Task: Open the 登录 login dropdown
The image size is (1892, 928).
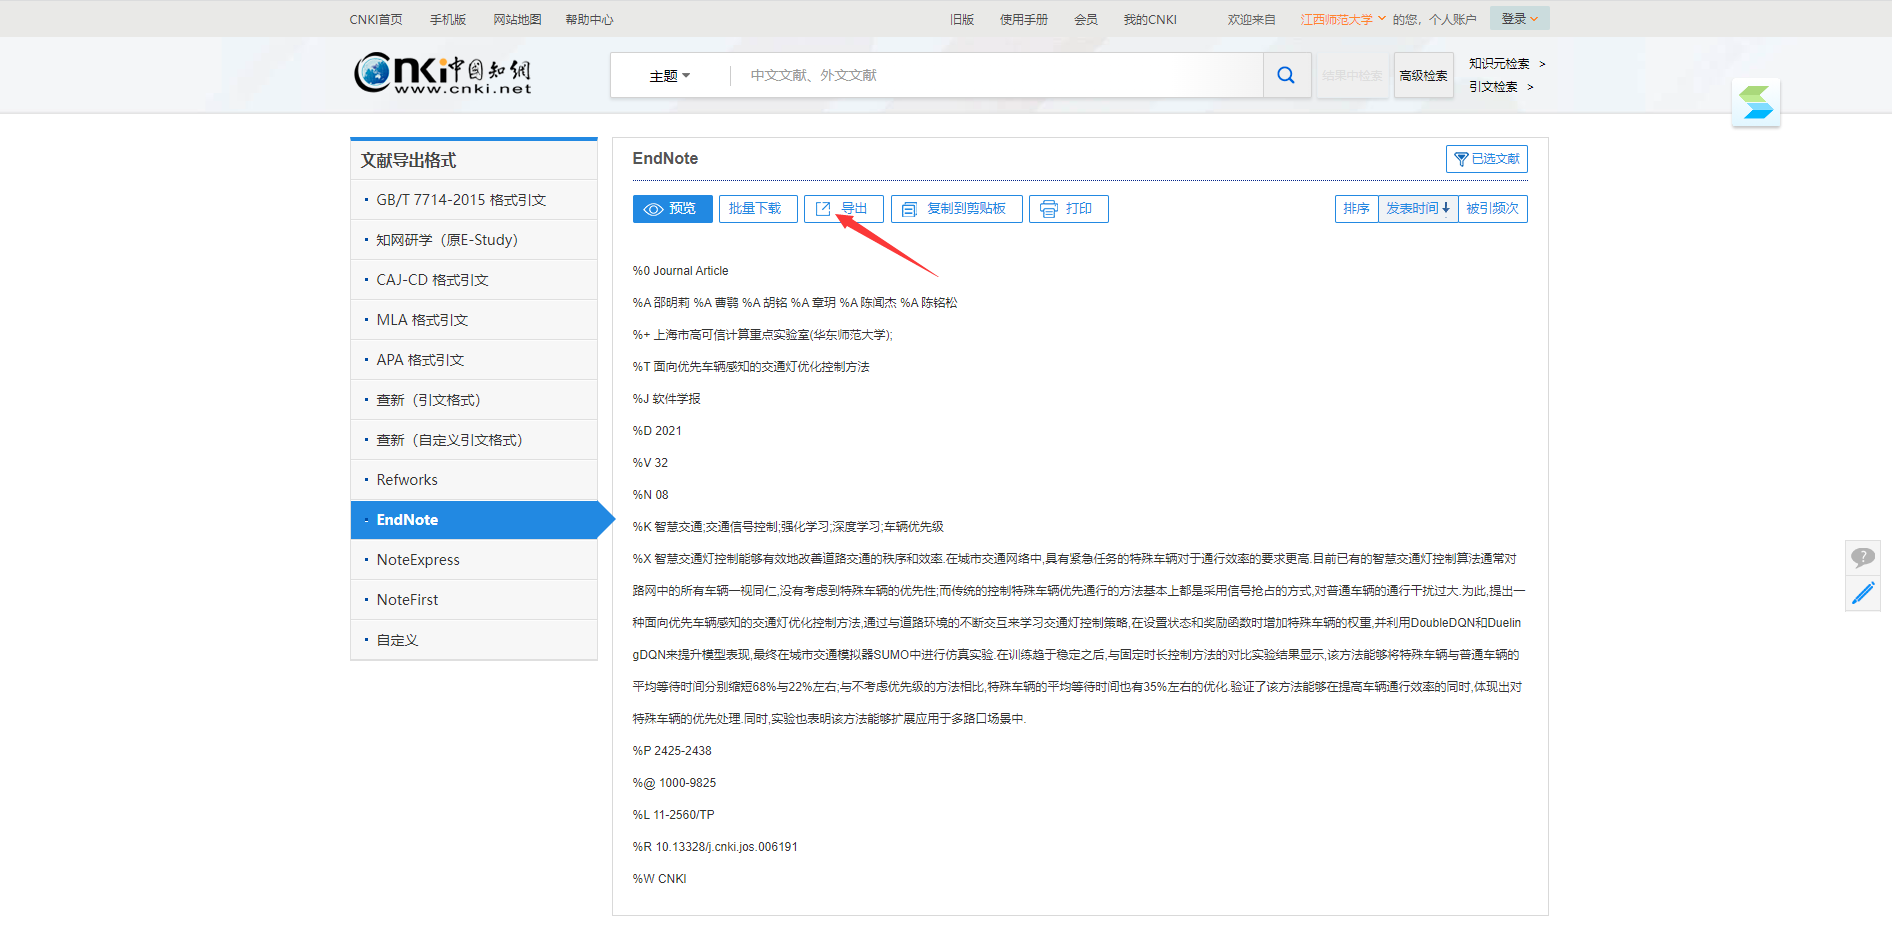Action: tap(1519, 18)
